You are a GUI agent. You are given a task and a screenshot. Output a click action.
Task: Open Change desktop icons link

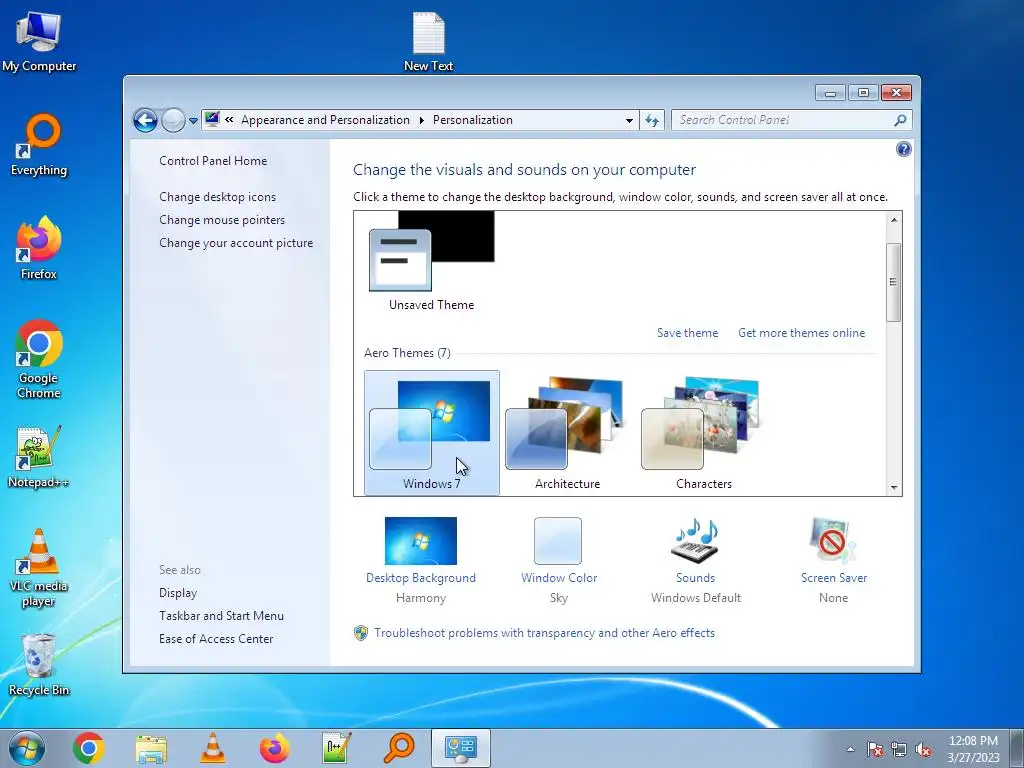(x=217, y=197)
